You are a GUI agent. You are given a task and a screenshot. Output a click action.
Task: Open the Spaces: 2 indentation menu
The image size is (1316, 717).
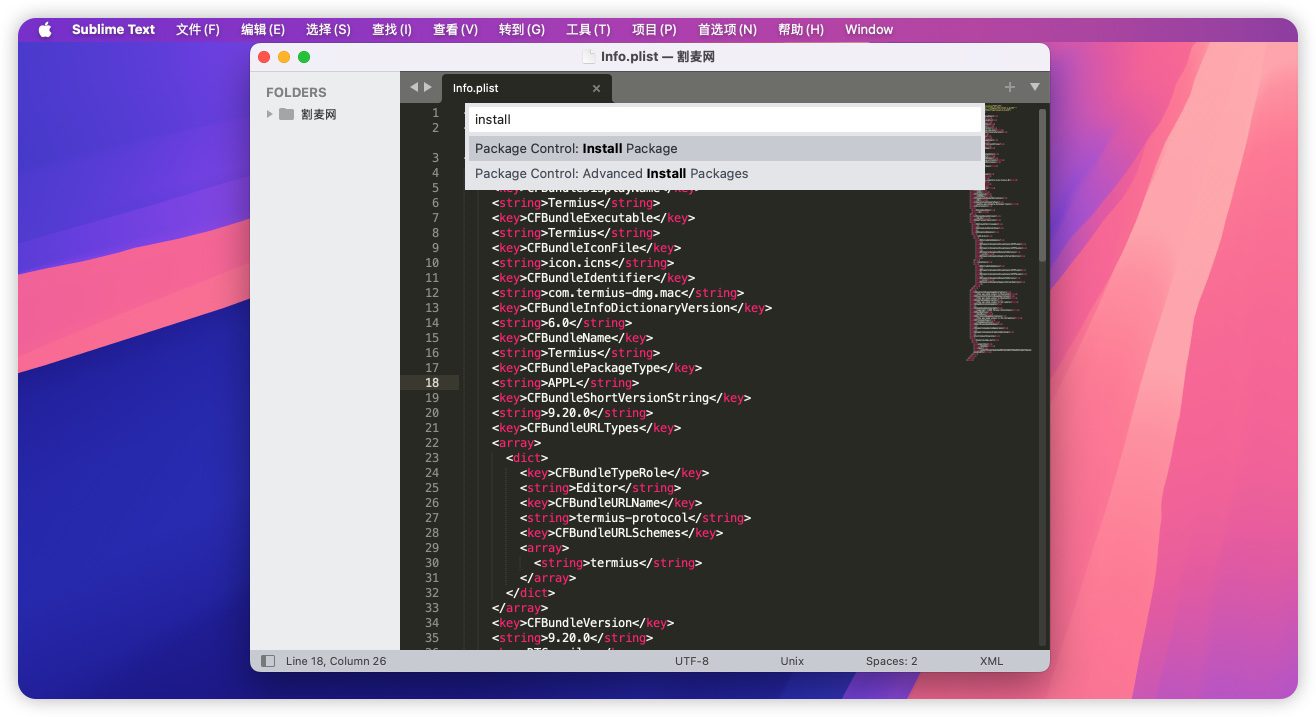pyautogui.click(x=891, y=661)
